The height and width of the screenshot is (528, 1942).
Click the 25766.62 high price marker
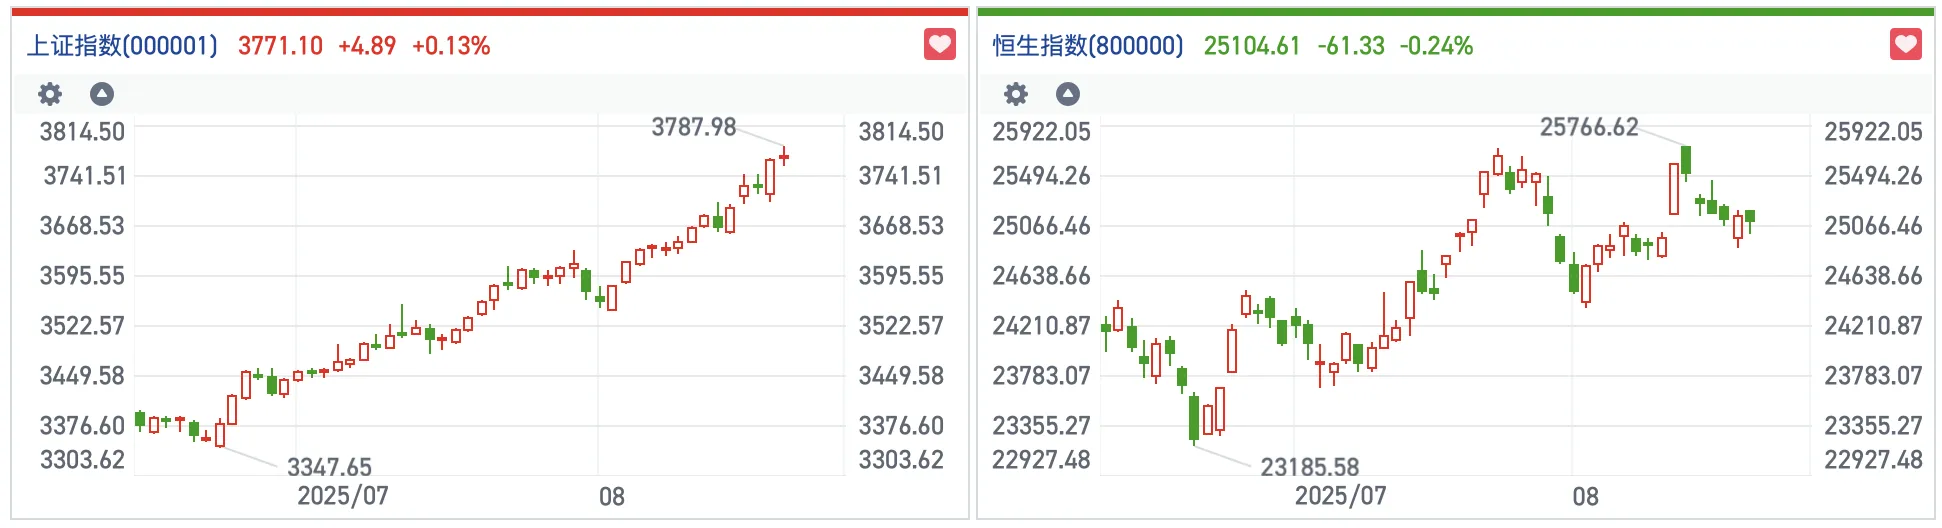click(1589, 127)
